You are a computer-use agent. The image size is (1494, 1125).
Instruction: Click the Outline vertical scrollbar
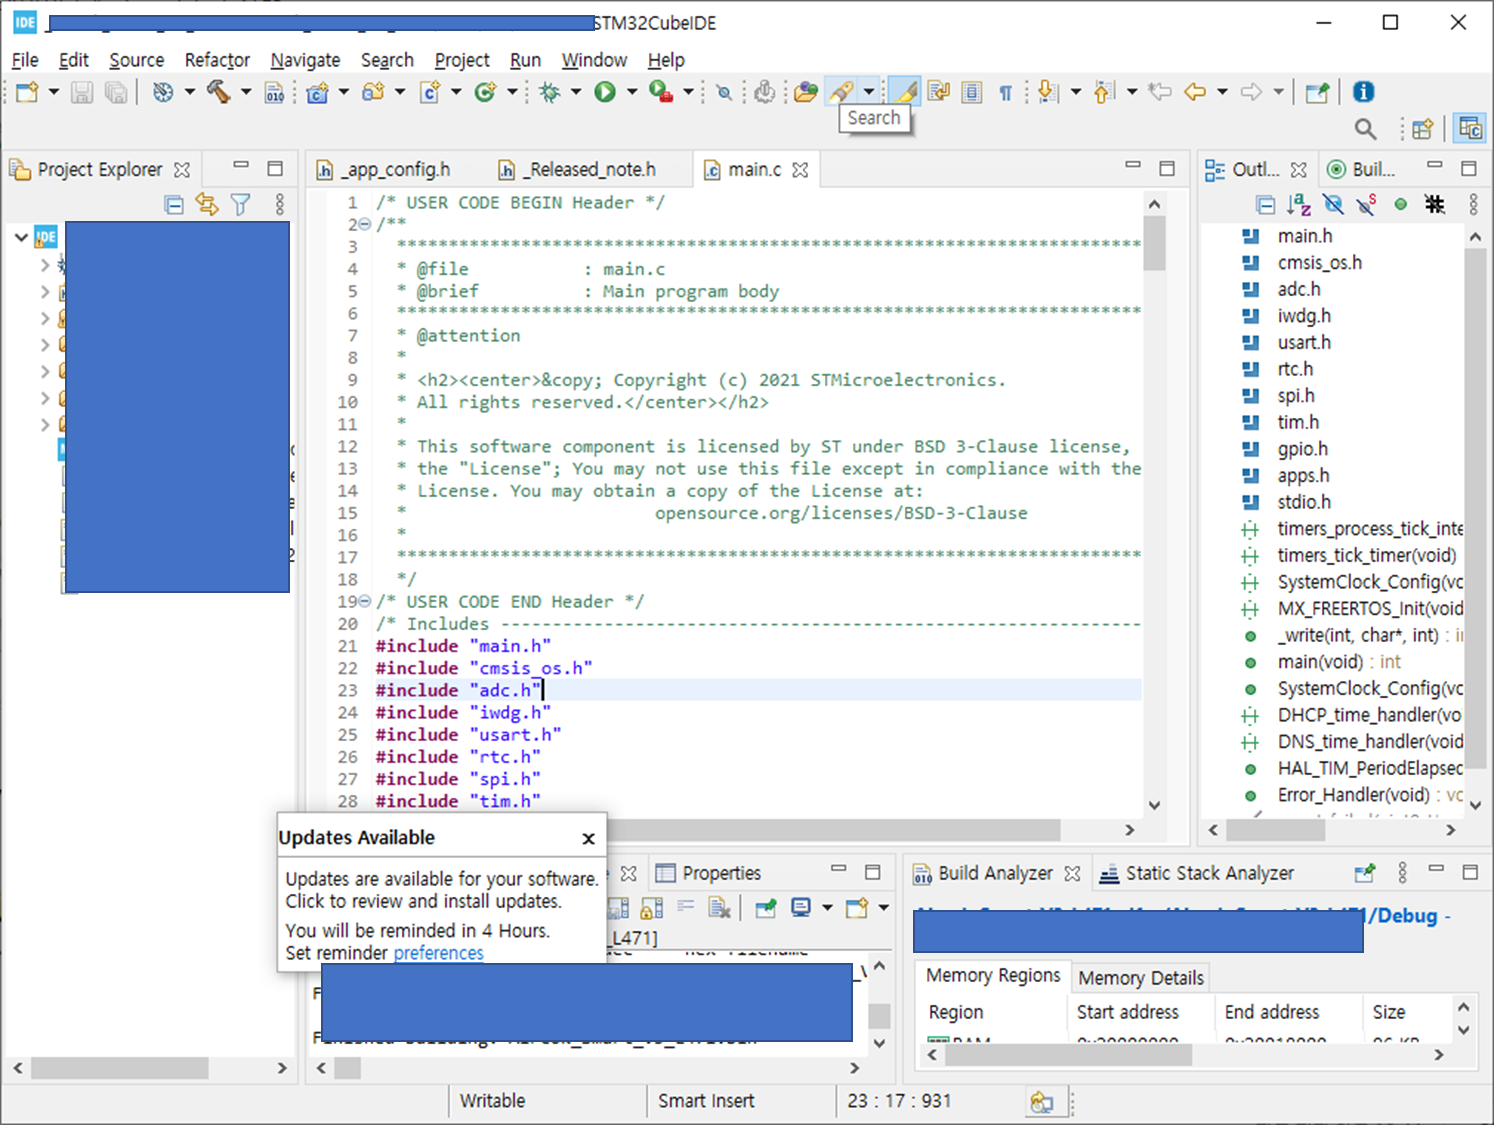[1475, 509]
